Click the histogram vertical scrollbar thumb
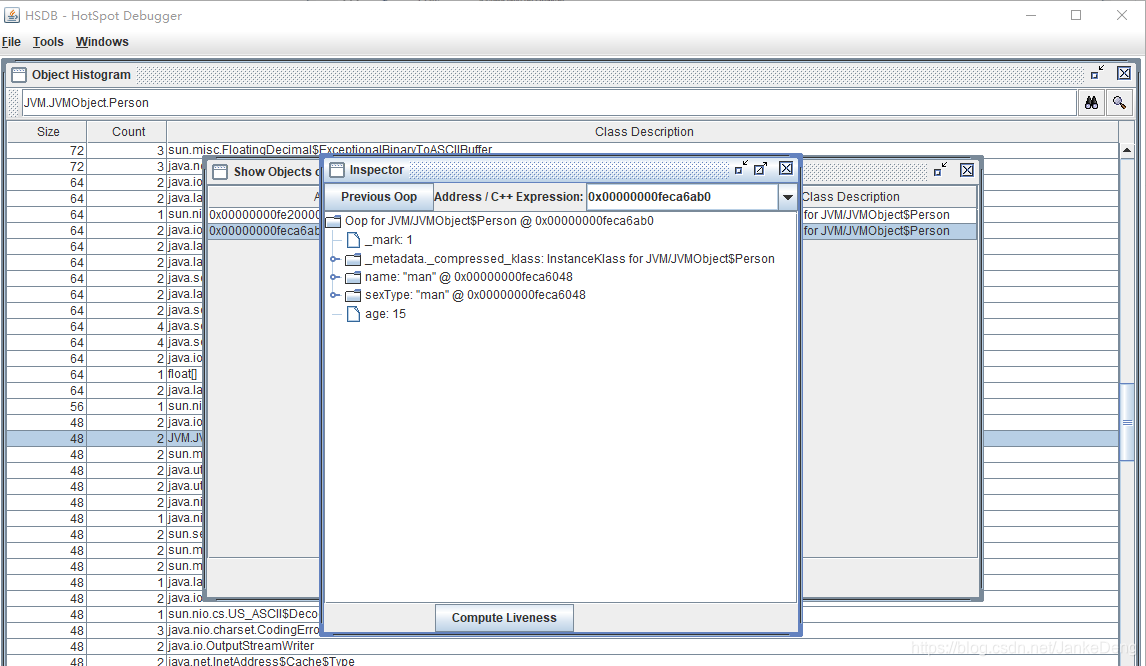This screenshot has width=1146, height=666. coord(1126,423)
